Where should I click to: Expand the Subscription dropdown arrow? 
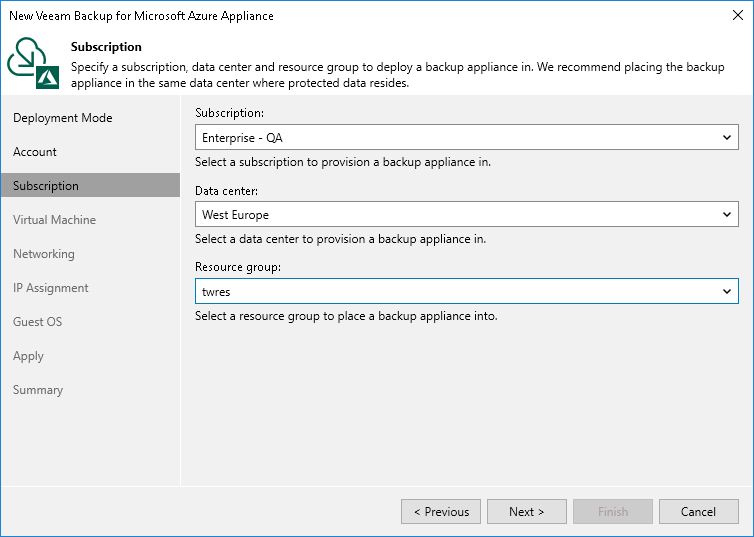tap(727, 138)
